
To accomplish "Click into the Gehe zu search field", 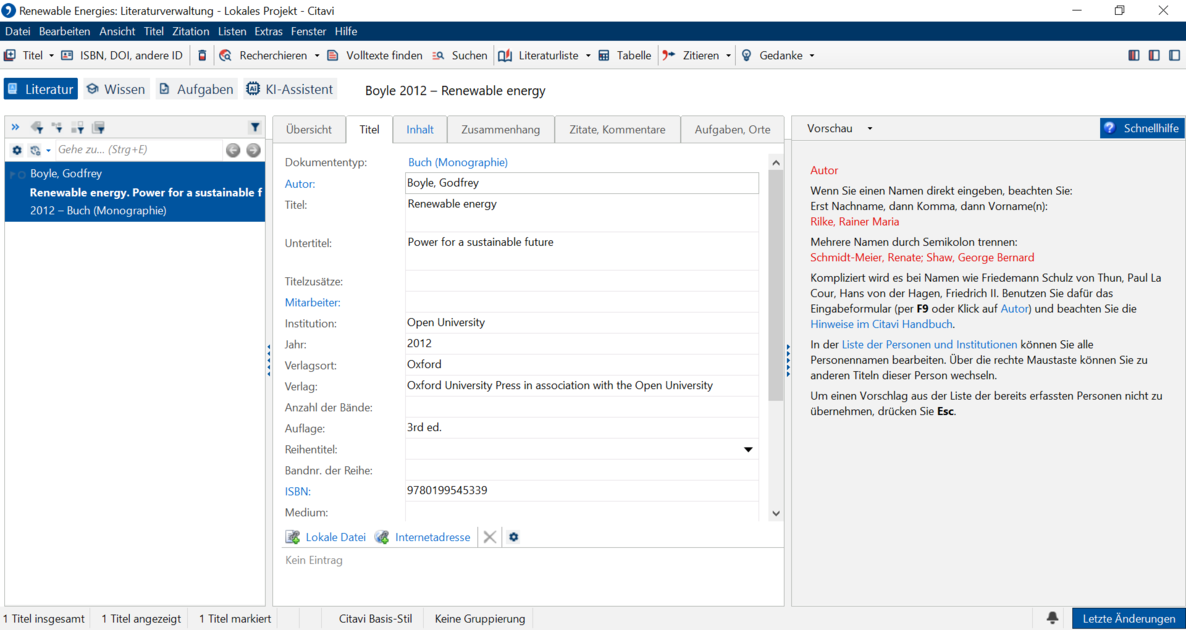I will (x=140, y=150).
